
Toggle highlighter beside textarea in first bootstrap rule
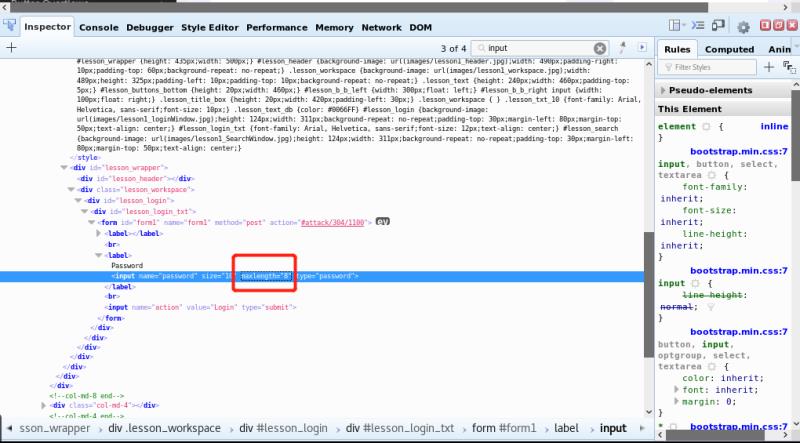pos(712,175)
